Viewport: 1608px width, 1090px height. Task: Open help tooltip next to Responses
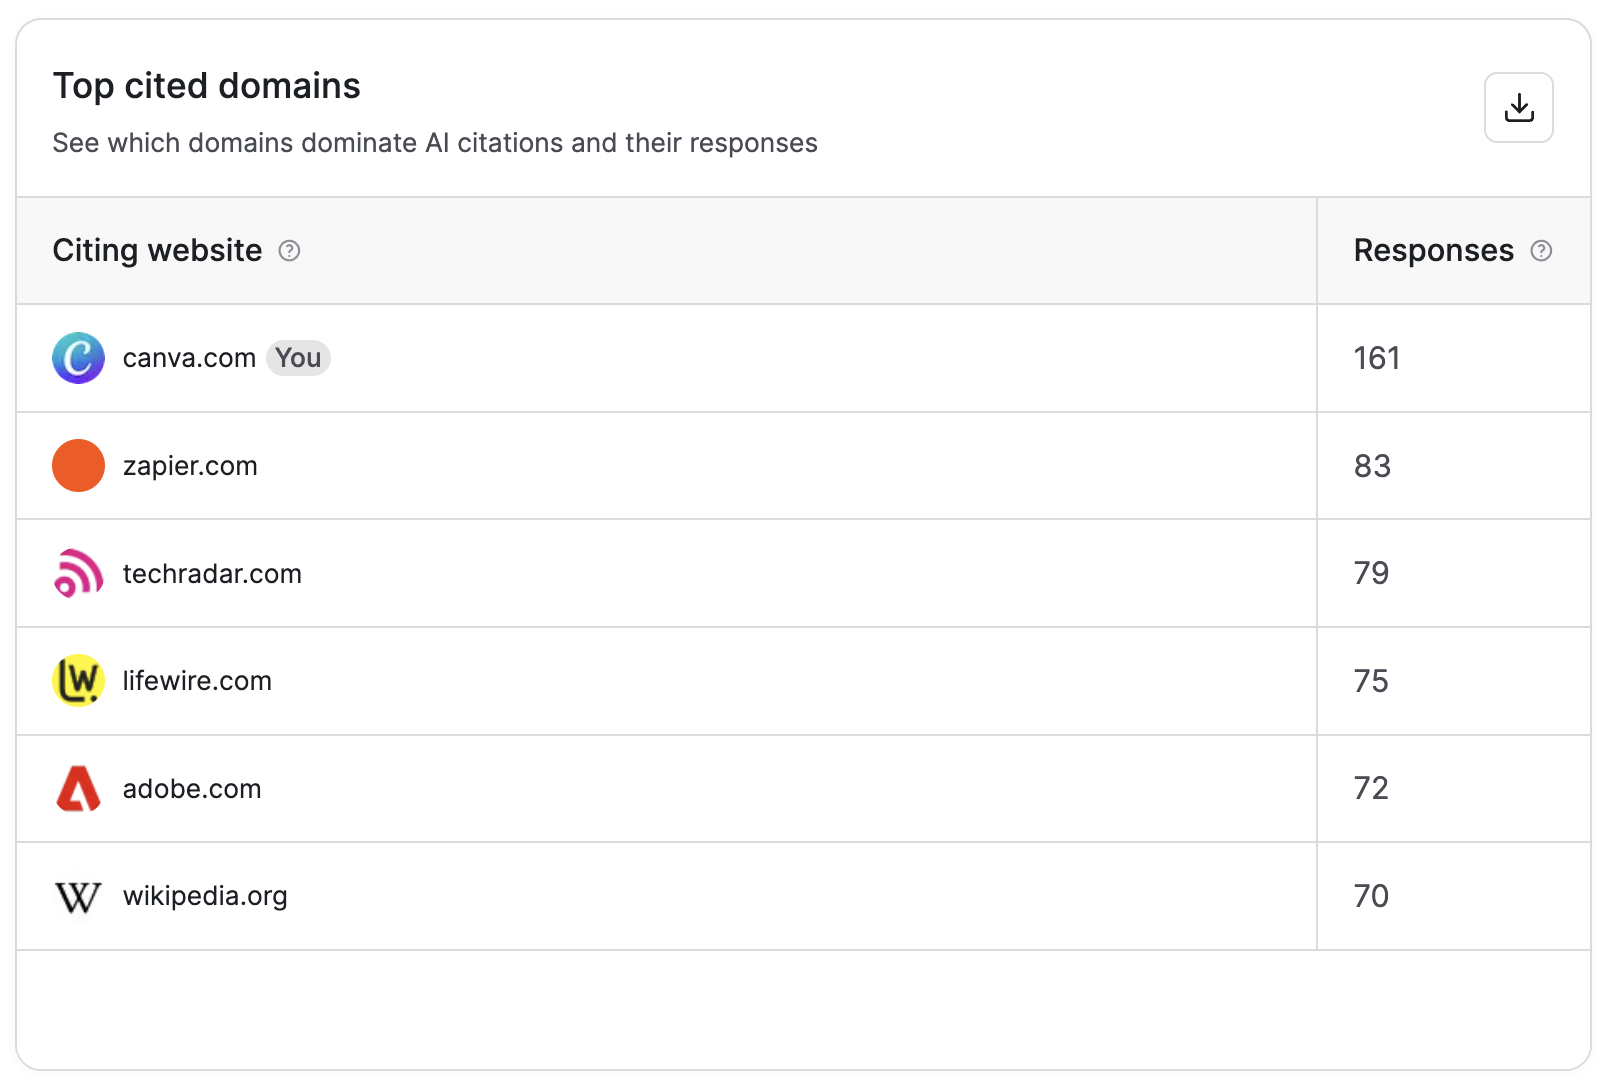click(x=1541, y=250)
